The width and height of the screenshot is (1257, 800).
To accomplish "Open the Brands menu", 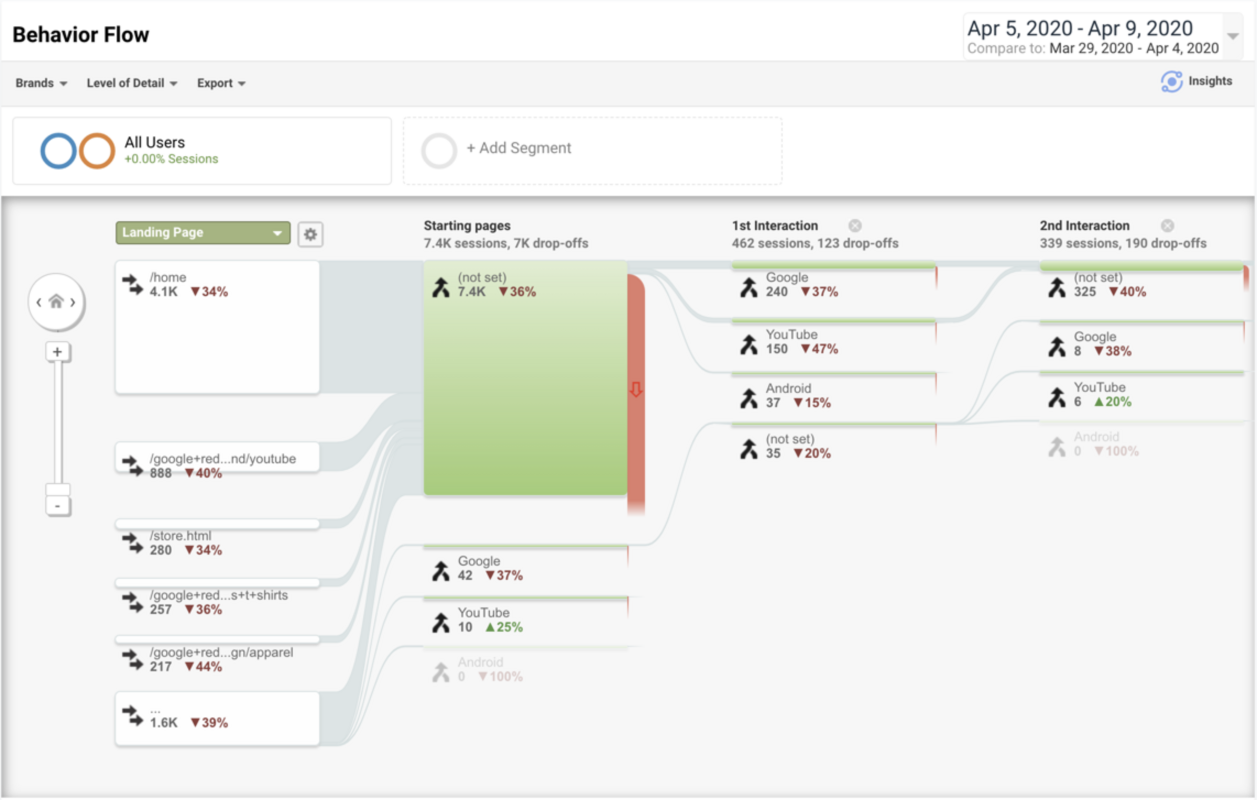I will (40, 83).
